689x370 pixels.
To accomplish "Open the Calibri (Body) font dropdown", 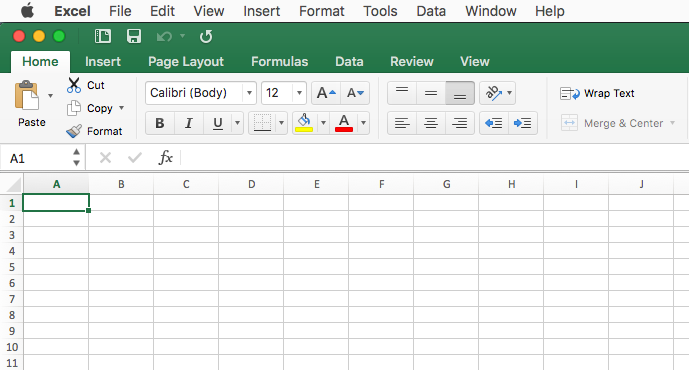I will tap(249, 93).
